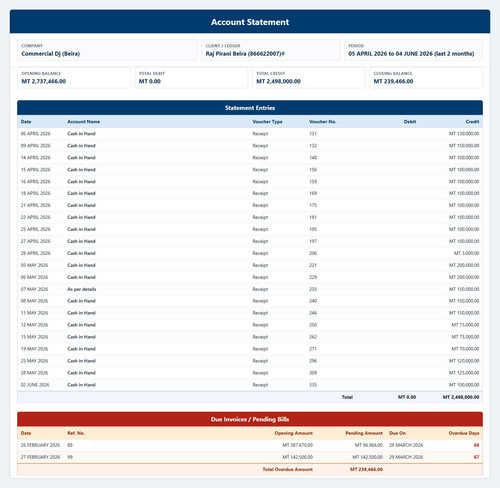The width and height of the screenshot is (500, 488).
Task: Click the Overdue Days column header
Action: click(464, 433)
